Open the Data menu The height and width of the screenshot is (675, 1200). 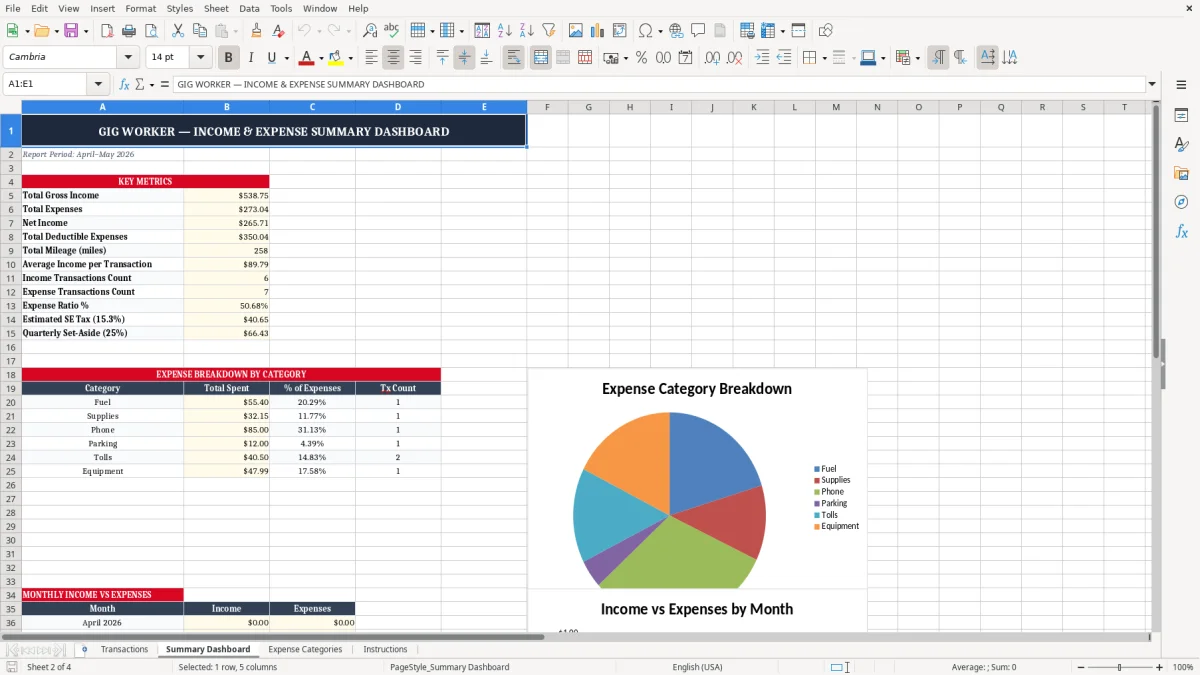pyautogui.click(x=249, y=8)
